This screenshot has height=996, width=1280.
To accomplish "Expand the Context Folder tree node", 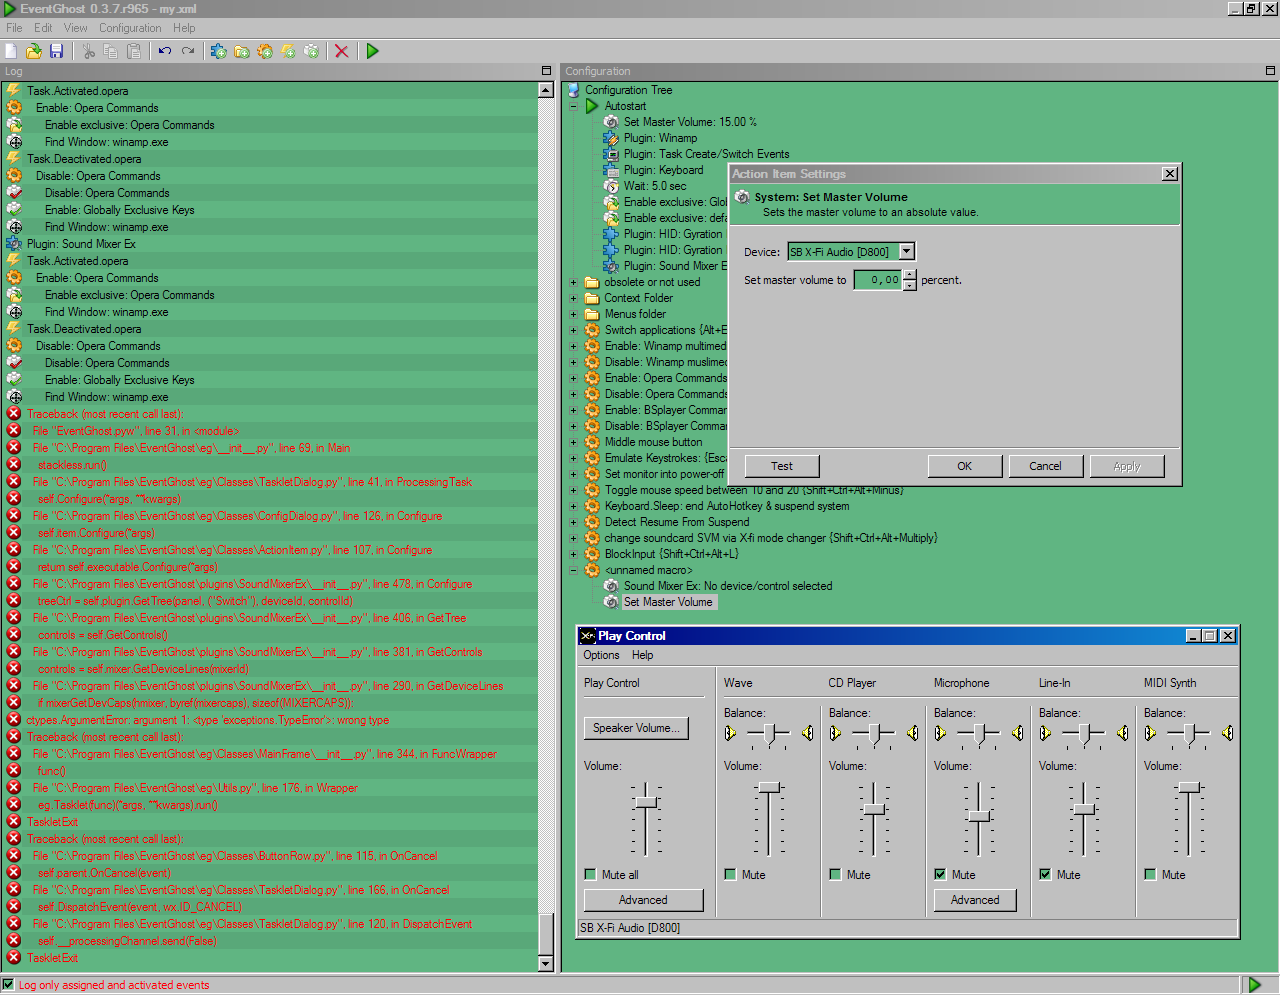I will pyautogui.click(x=574, y=298).
